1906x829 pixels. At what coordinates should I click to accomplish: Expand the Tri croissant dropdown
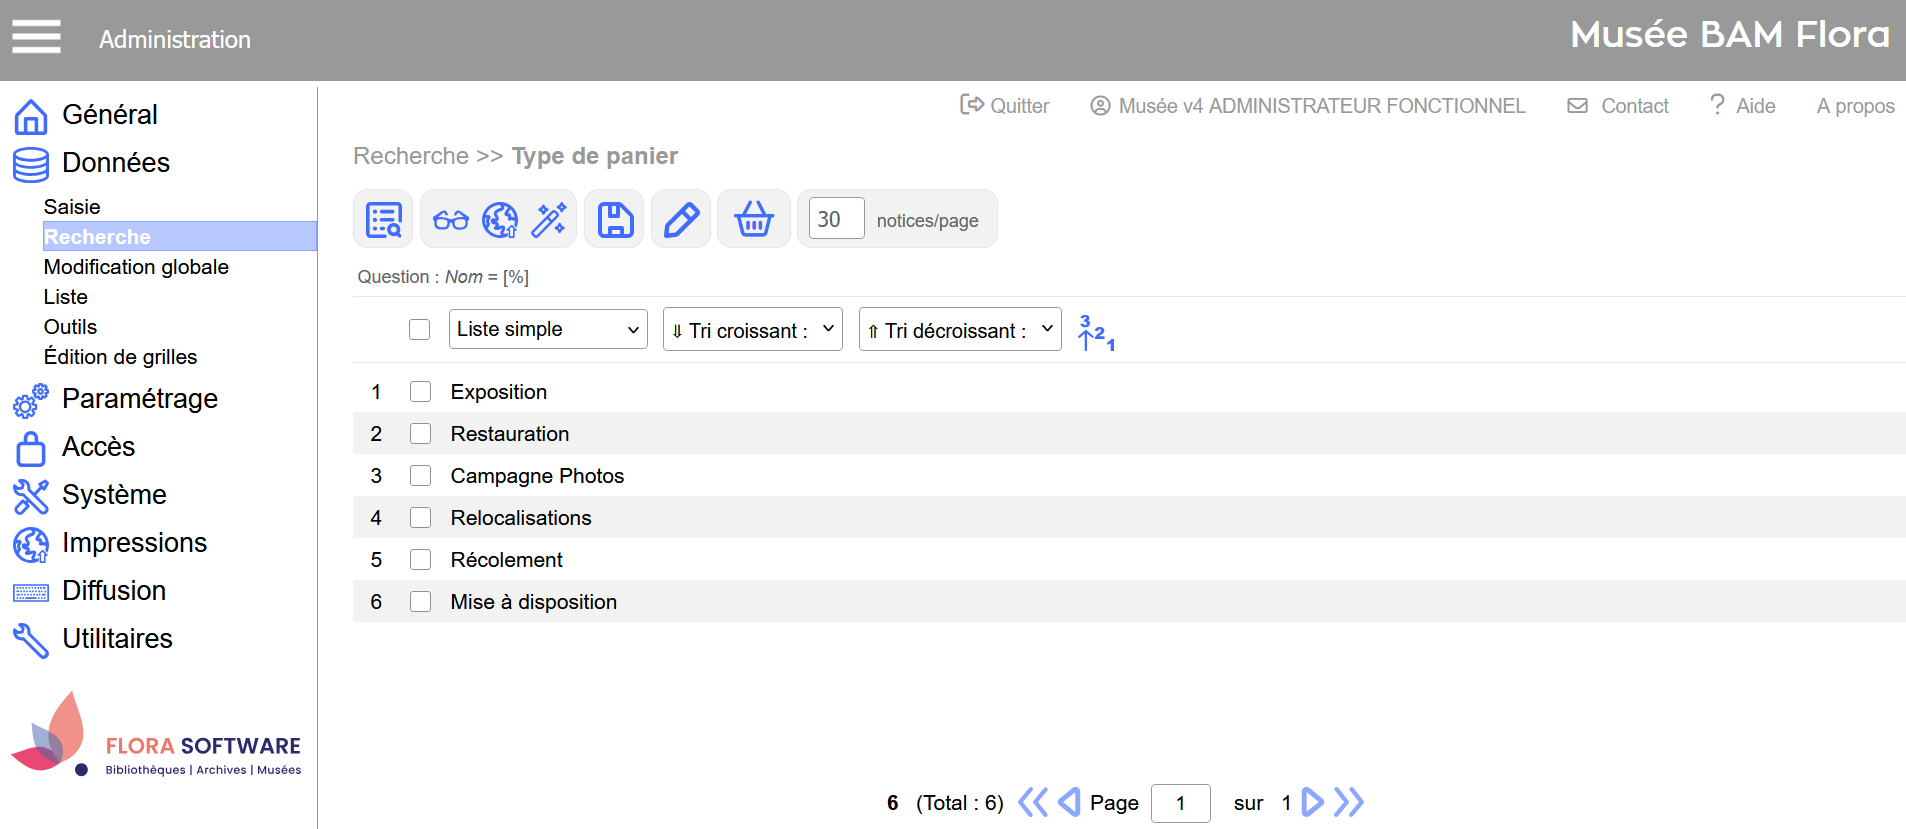pyautogui.click(x=752, y=330)
